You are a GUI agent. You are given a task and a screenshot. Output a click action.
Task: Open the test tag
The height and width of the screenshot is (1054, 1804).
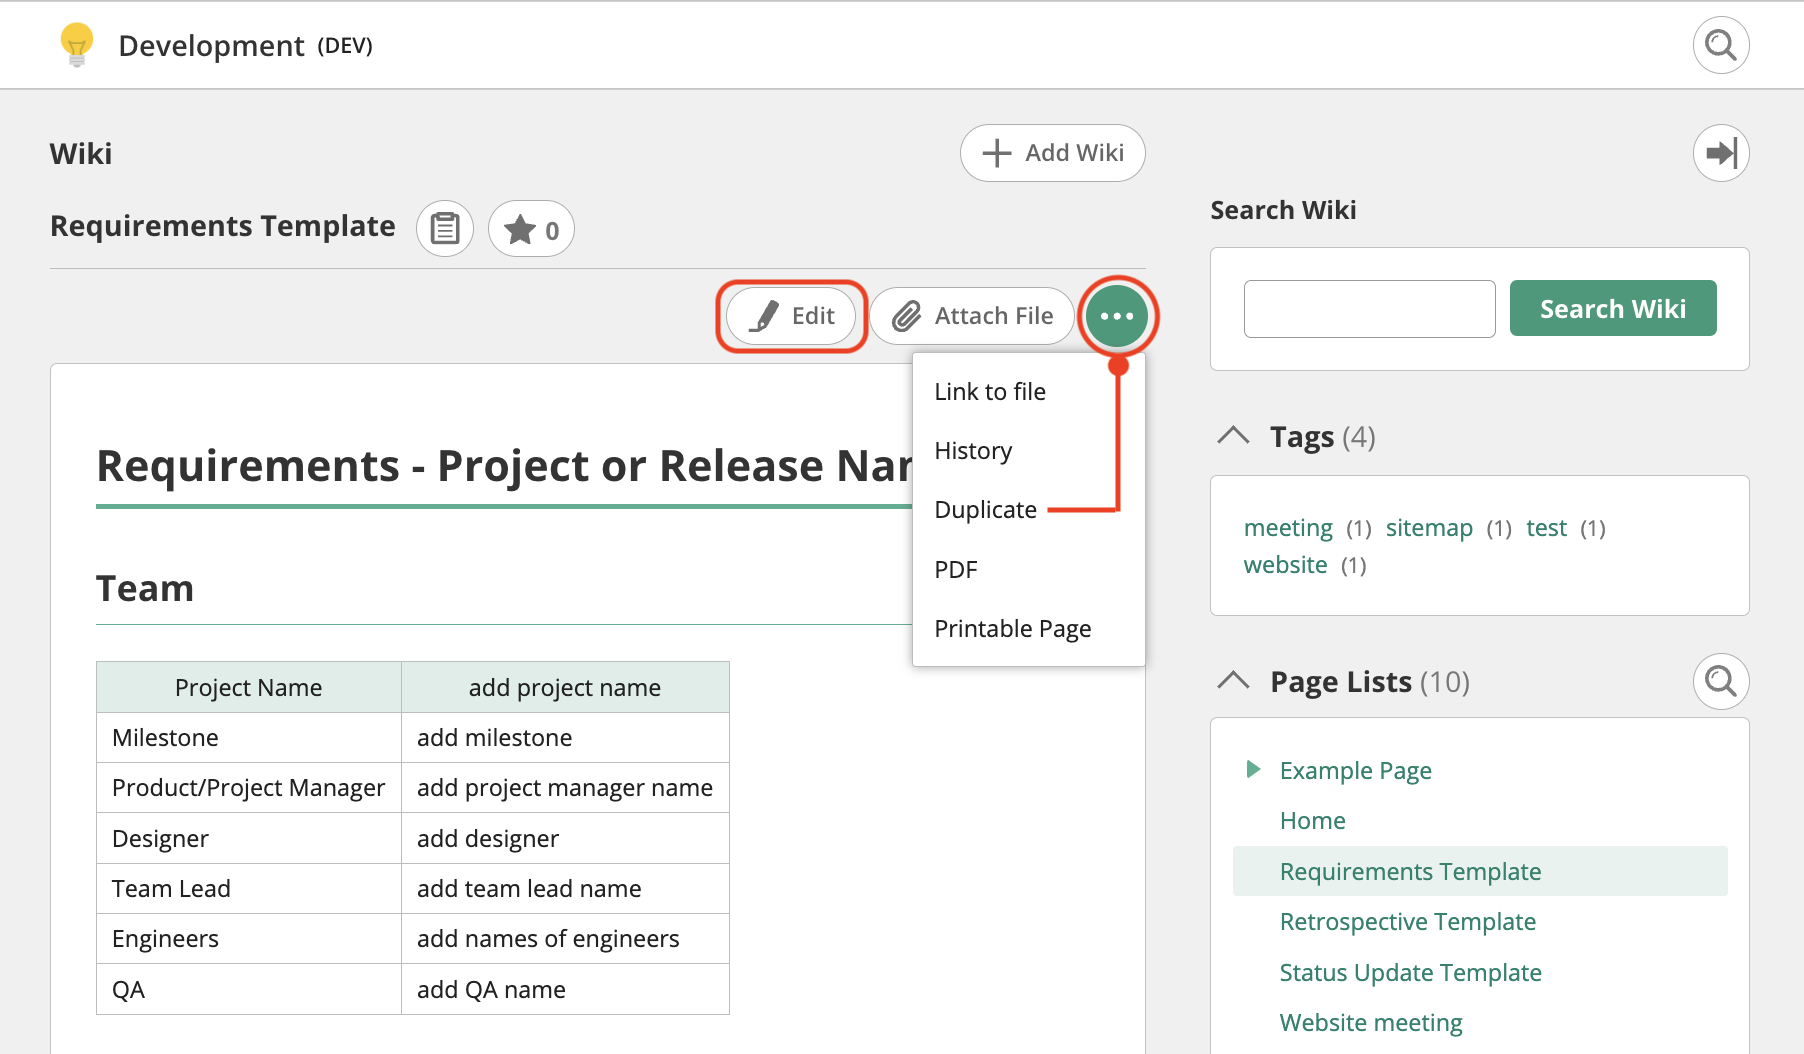click(x=1546, y=528)
